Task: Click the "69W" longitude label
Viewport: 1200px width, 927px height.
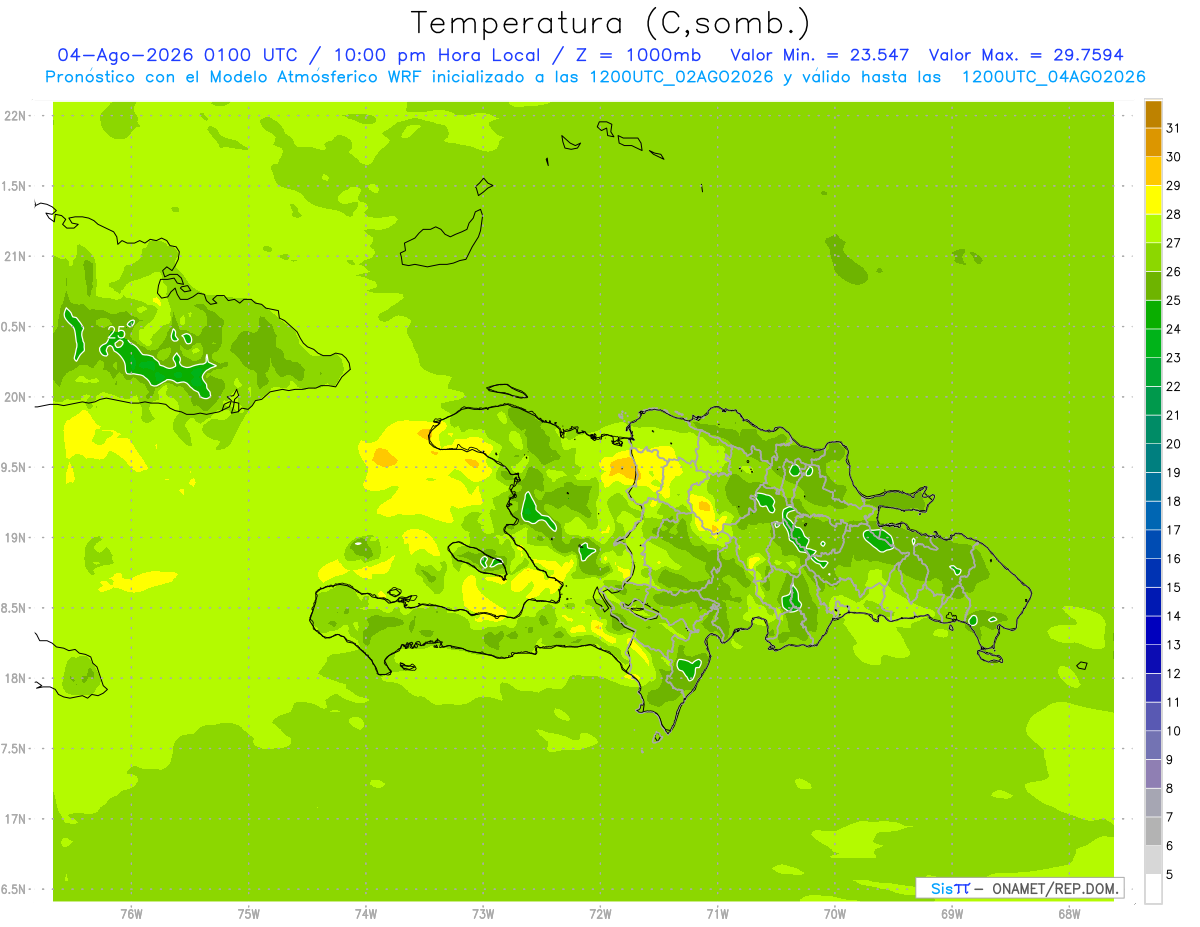Action: click(x=952, y=914)
